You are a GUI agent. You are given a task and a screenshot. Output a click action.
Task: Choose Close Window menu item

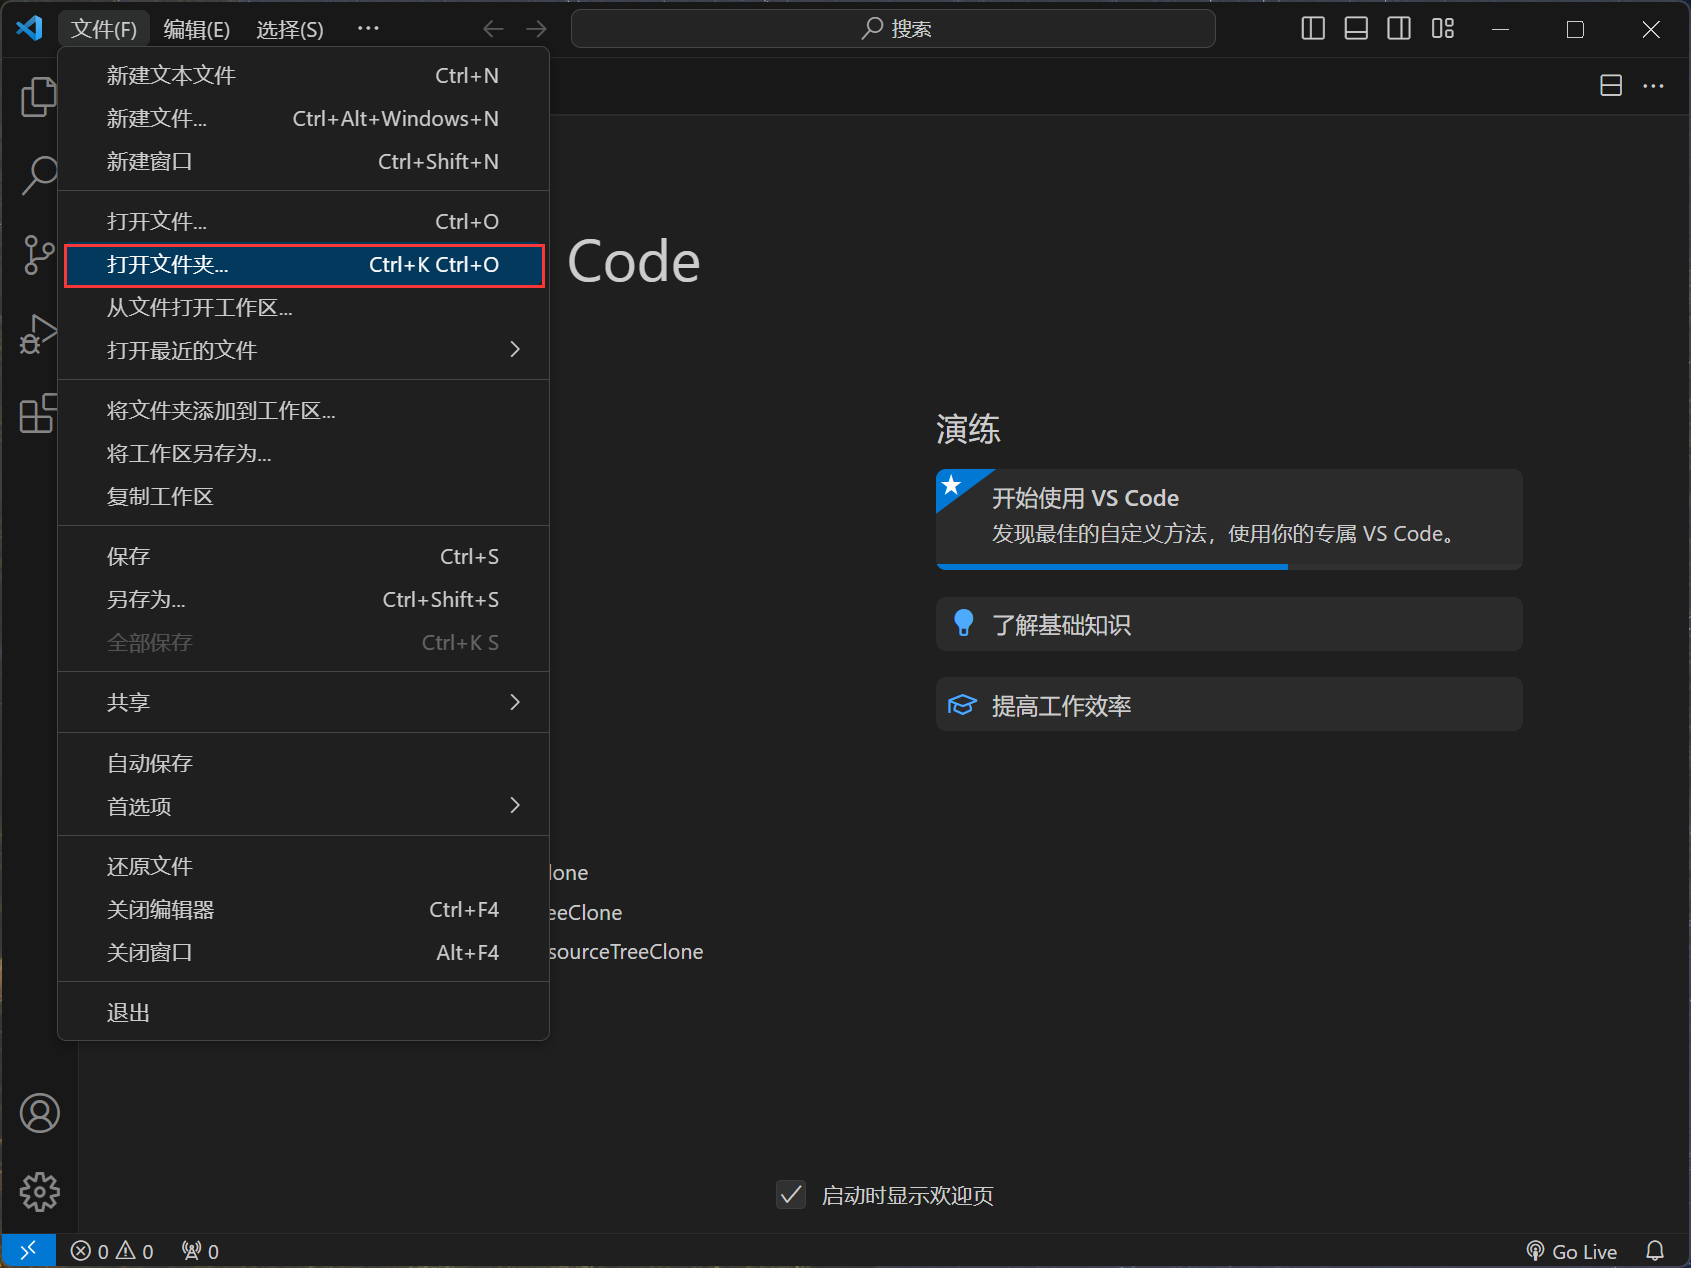coord(304,952)
